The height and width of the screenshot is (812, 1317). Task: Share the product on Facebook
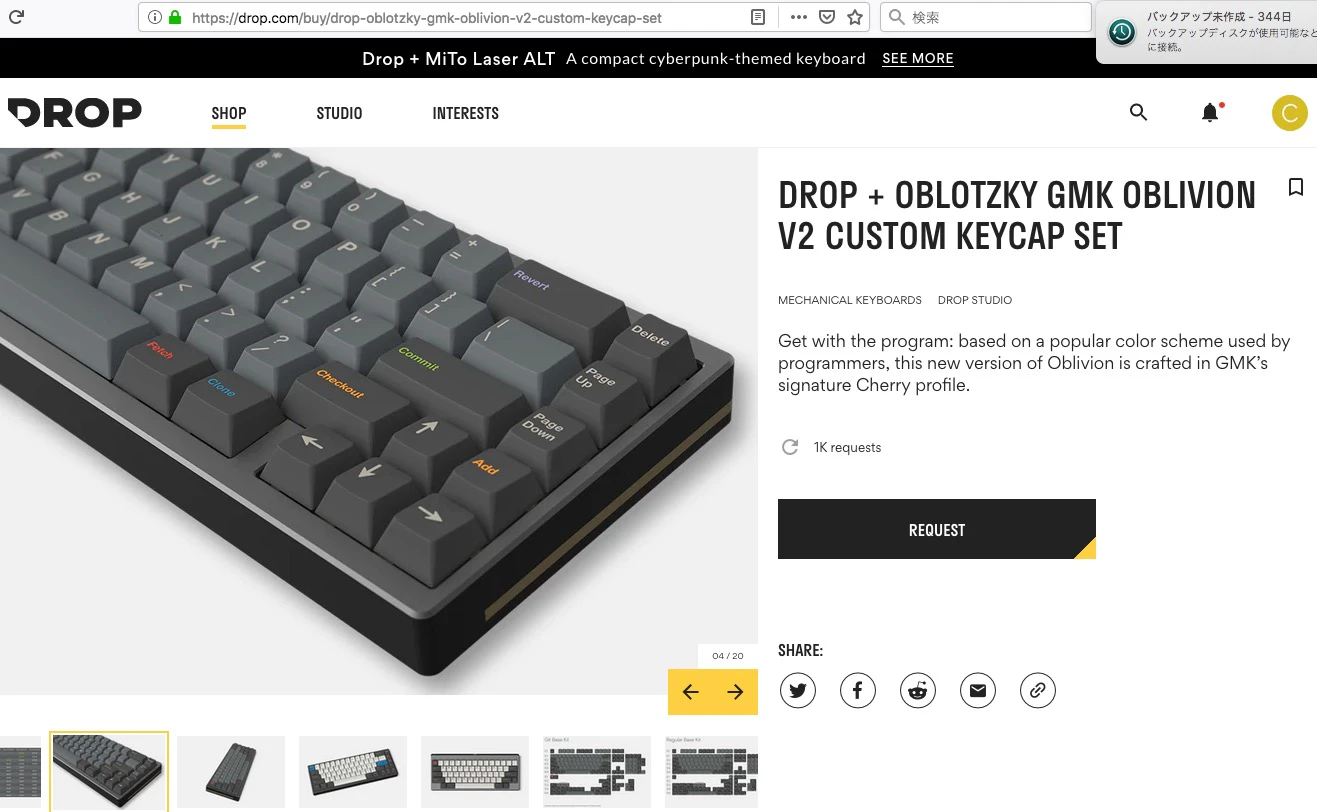858,690
